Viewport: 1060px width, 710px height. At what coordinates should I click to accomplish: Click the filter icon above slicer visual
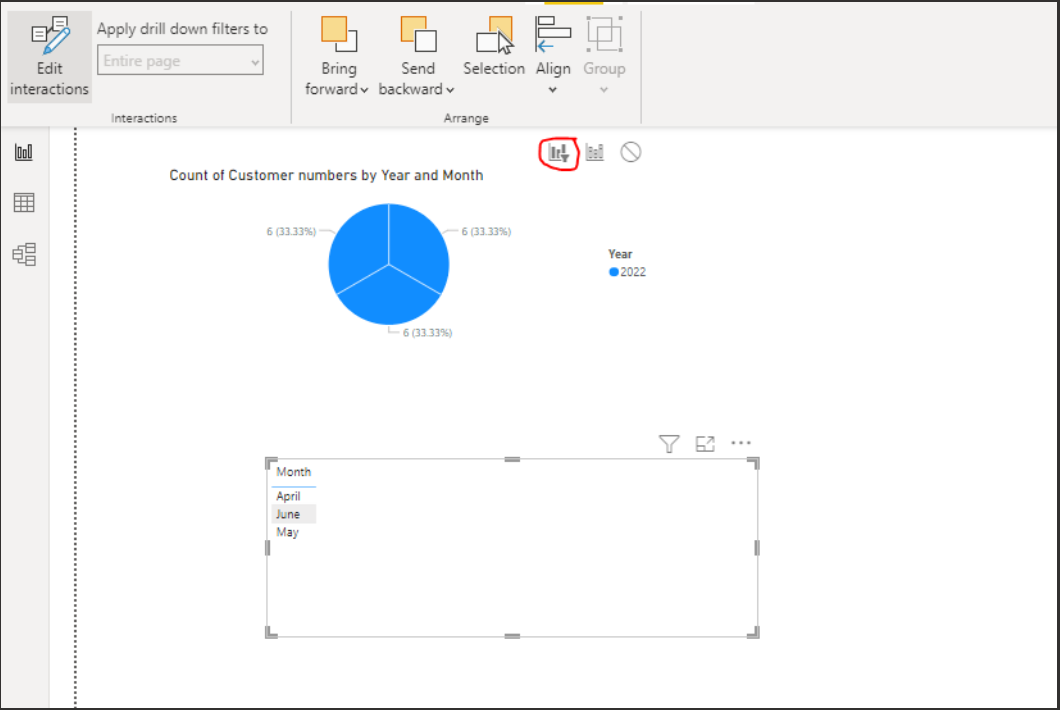[x=669, y=444]
